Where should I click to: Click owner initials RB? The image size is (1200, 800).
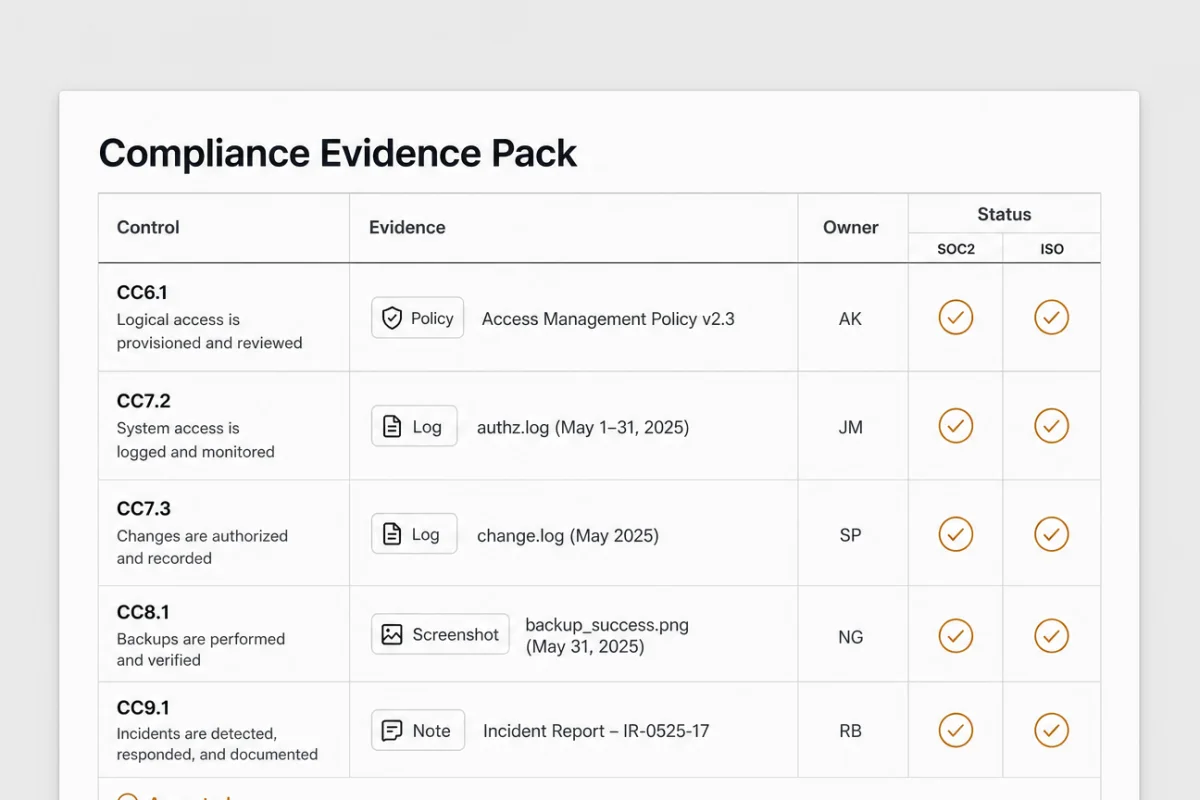(x=850, y=731)
